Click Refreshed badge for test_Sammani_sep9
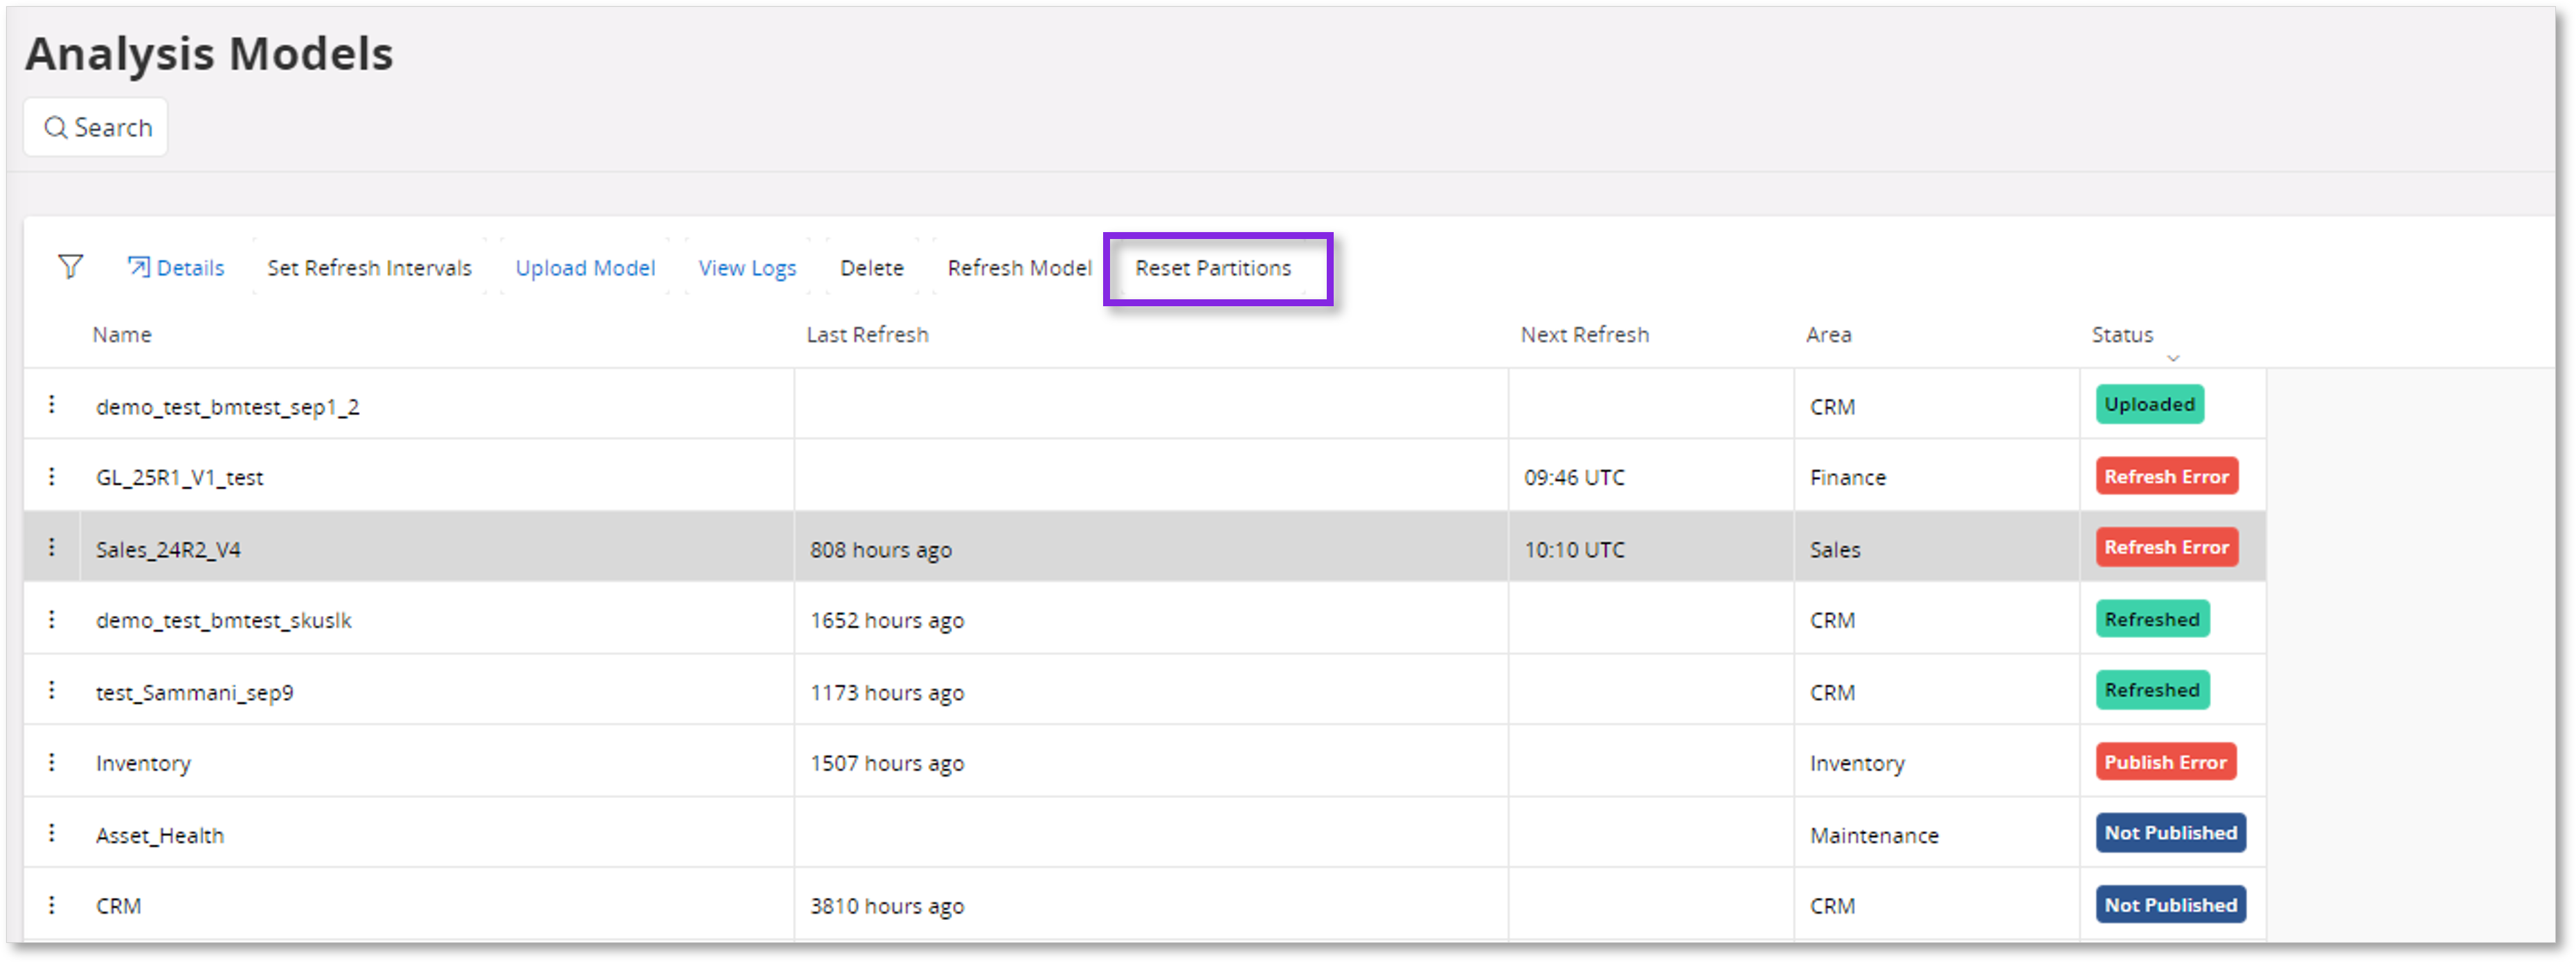2576x963 pixels. (x=2152, y=690)
